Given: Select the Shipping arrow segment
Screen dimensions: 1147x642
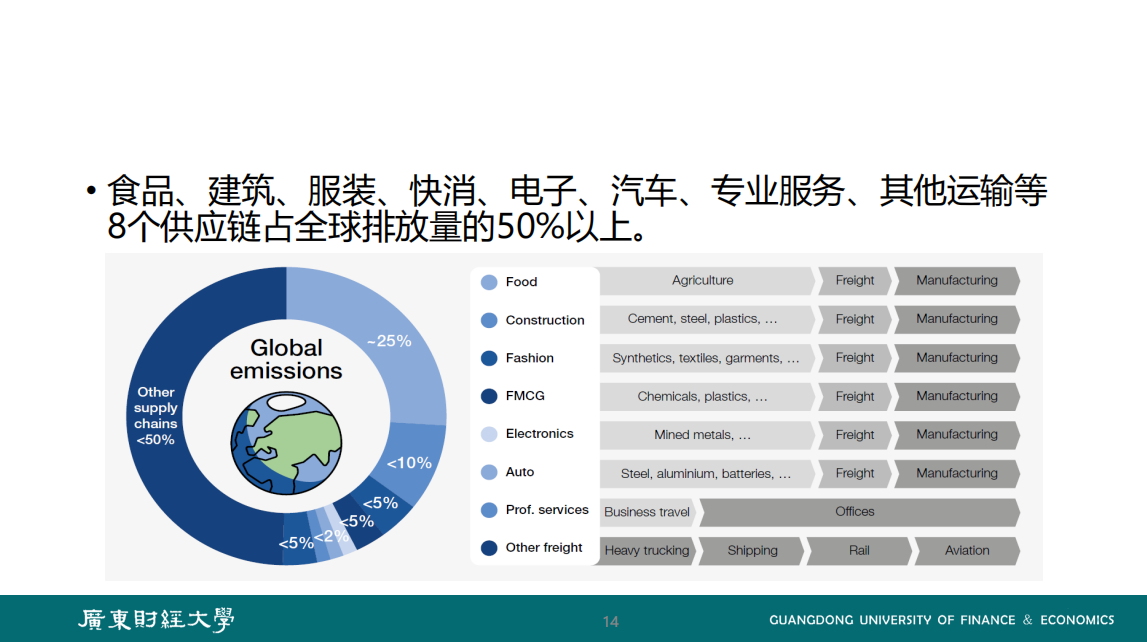Looking at the screenshot, I should coord(752,551).
